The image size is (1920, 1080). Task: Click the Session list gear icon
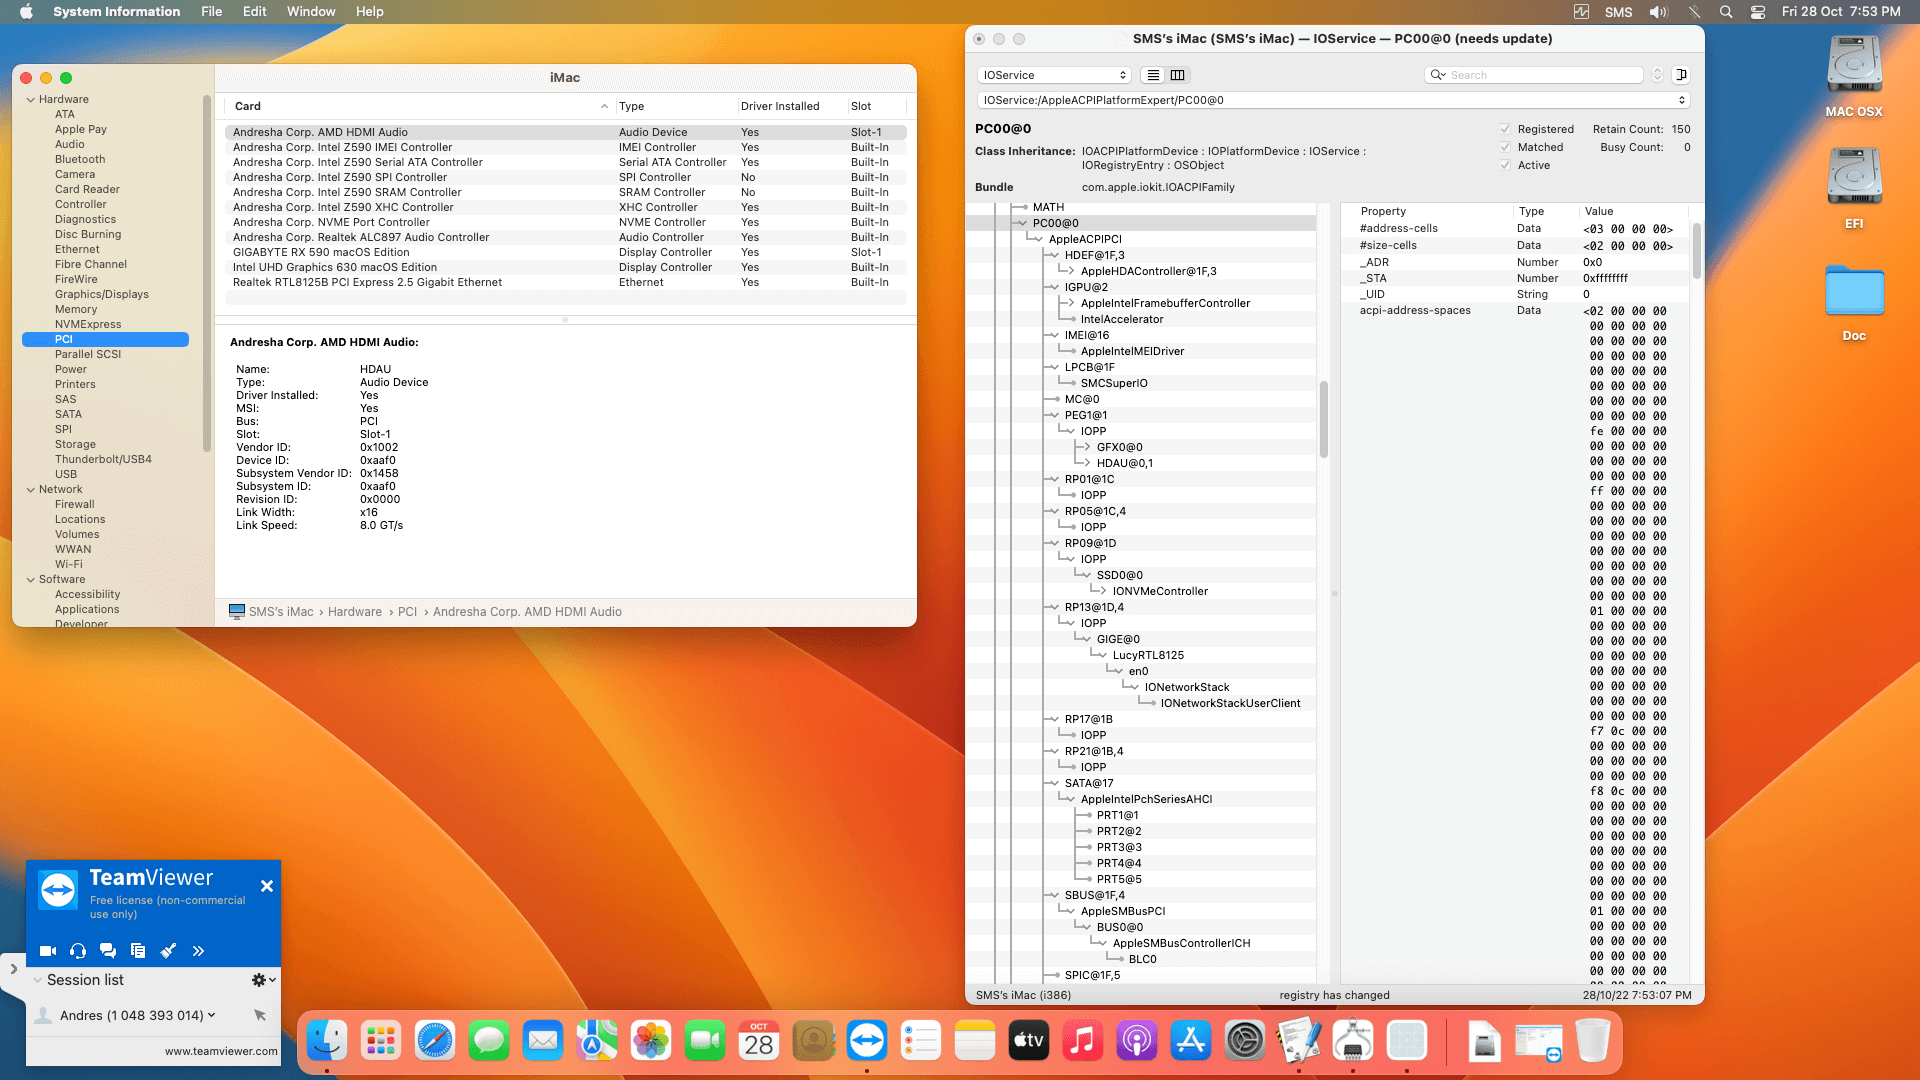click(258, 981)
